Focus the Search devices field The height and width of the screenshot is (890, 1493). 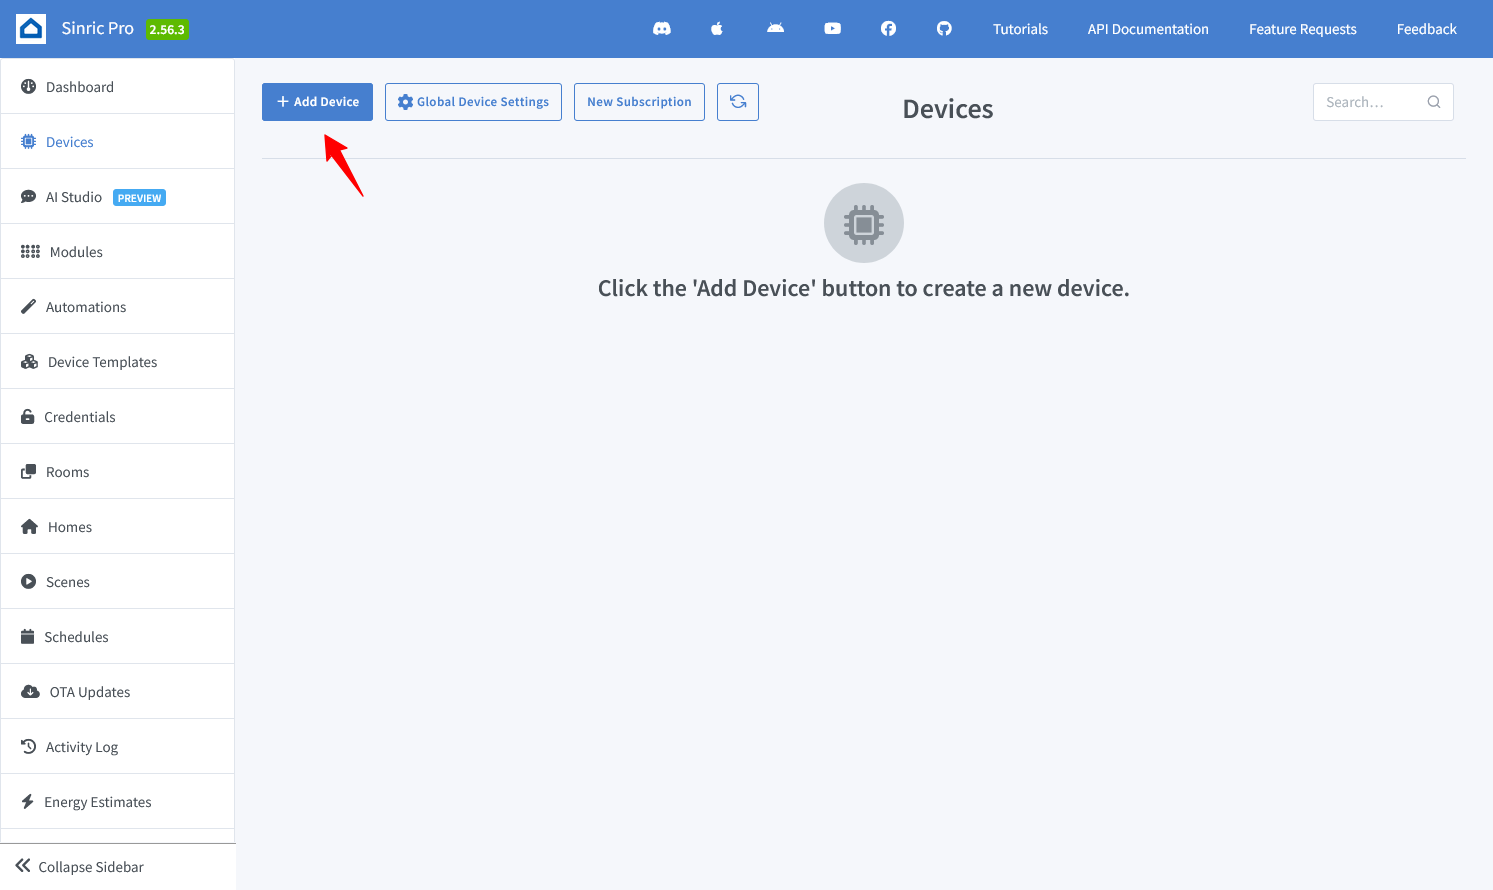1383,102
